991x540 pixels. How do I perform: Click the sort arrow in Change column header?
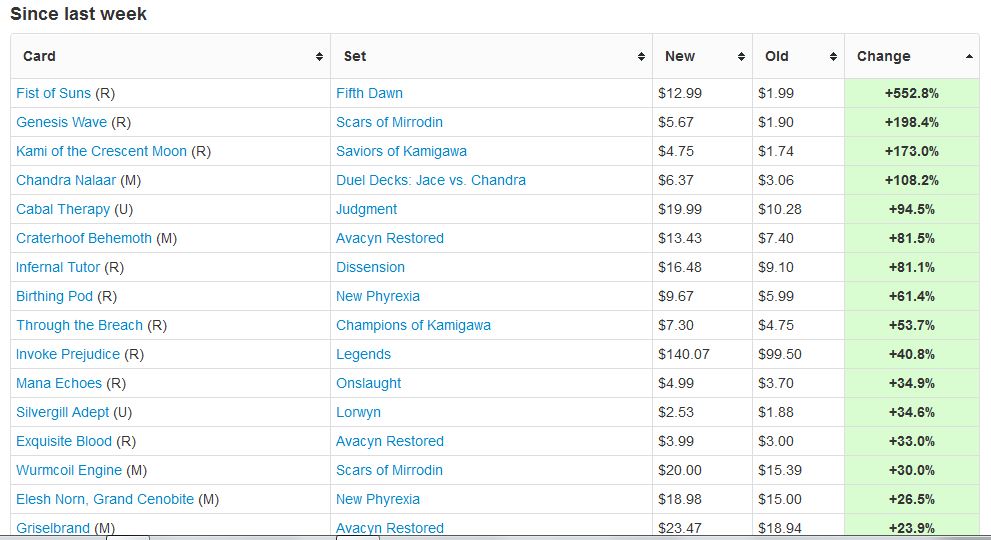pyautogui.click(x=969, y=57)
